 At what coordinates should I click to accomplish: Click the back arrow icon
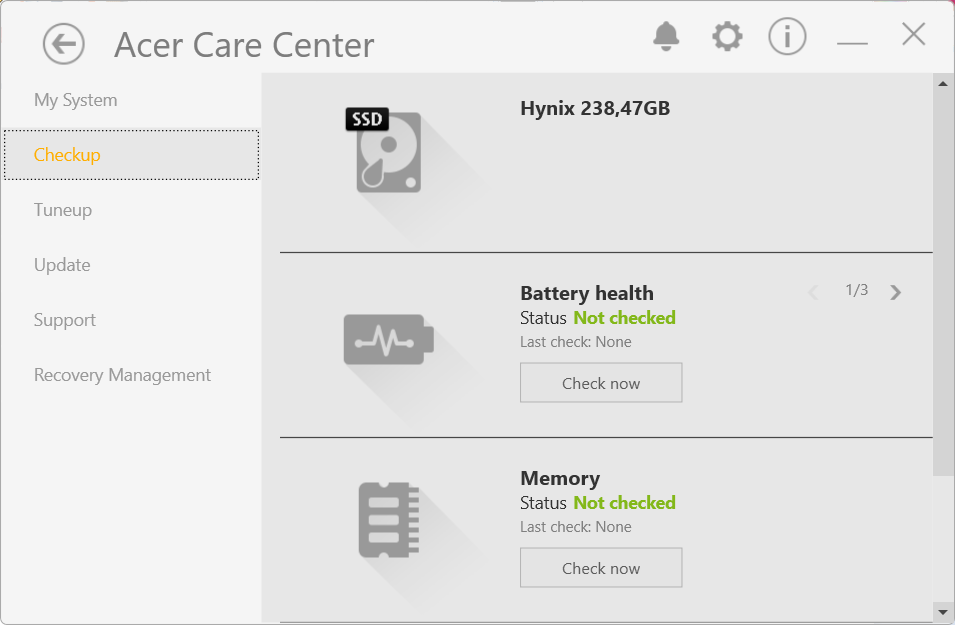pyautogui.click(x=64, y=44)
